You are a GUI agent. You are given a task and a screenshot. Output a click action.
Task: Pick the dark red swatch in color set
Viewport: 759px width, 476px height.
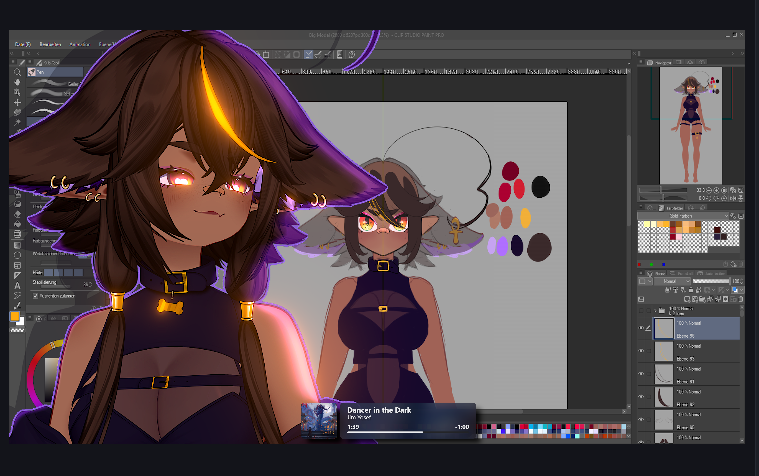(673, 236)
